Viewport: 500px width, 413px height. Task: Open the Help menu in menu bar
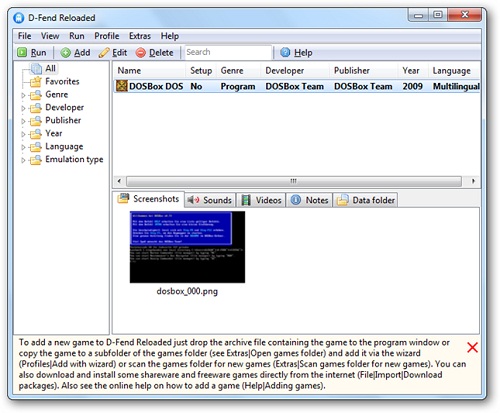(170, 36)
